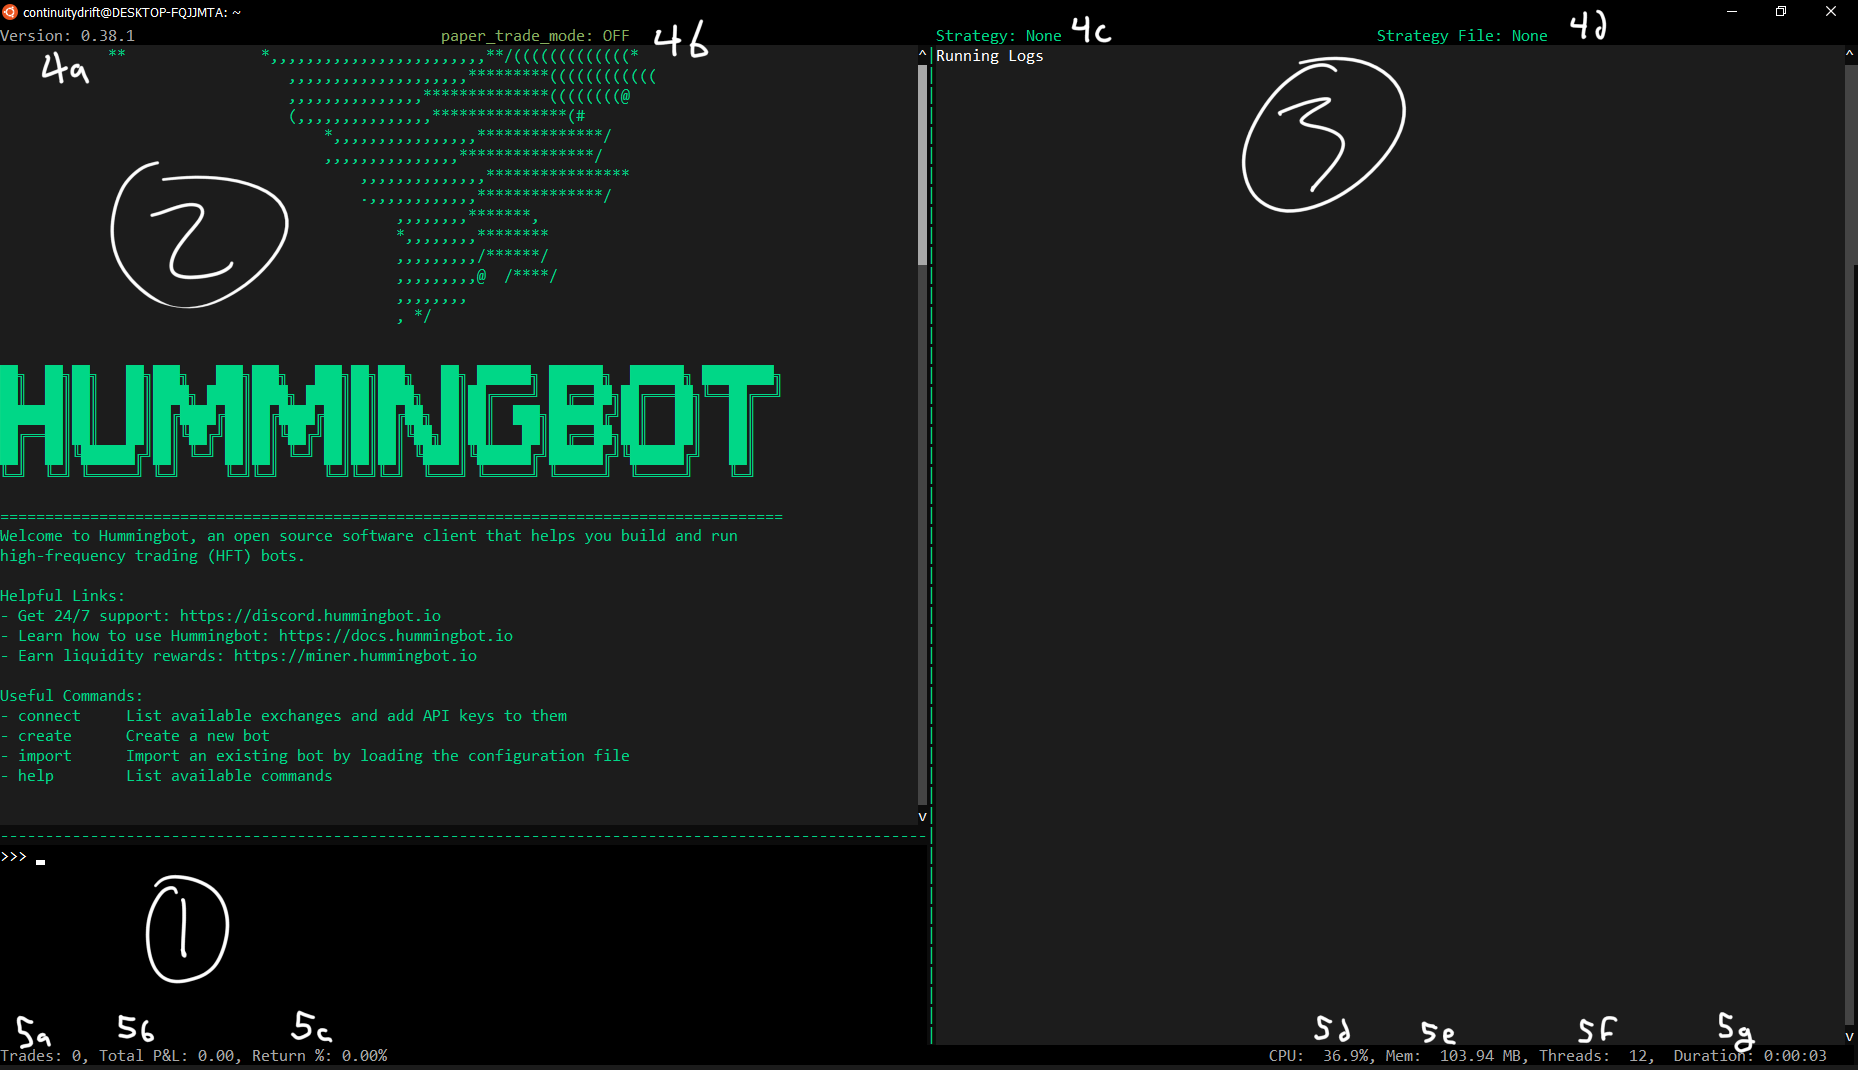Click the 'Total P&L: 0.00' status entry
1858x1070 pixels.
coord(168,1056)
